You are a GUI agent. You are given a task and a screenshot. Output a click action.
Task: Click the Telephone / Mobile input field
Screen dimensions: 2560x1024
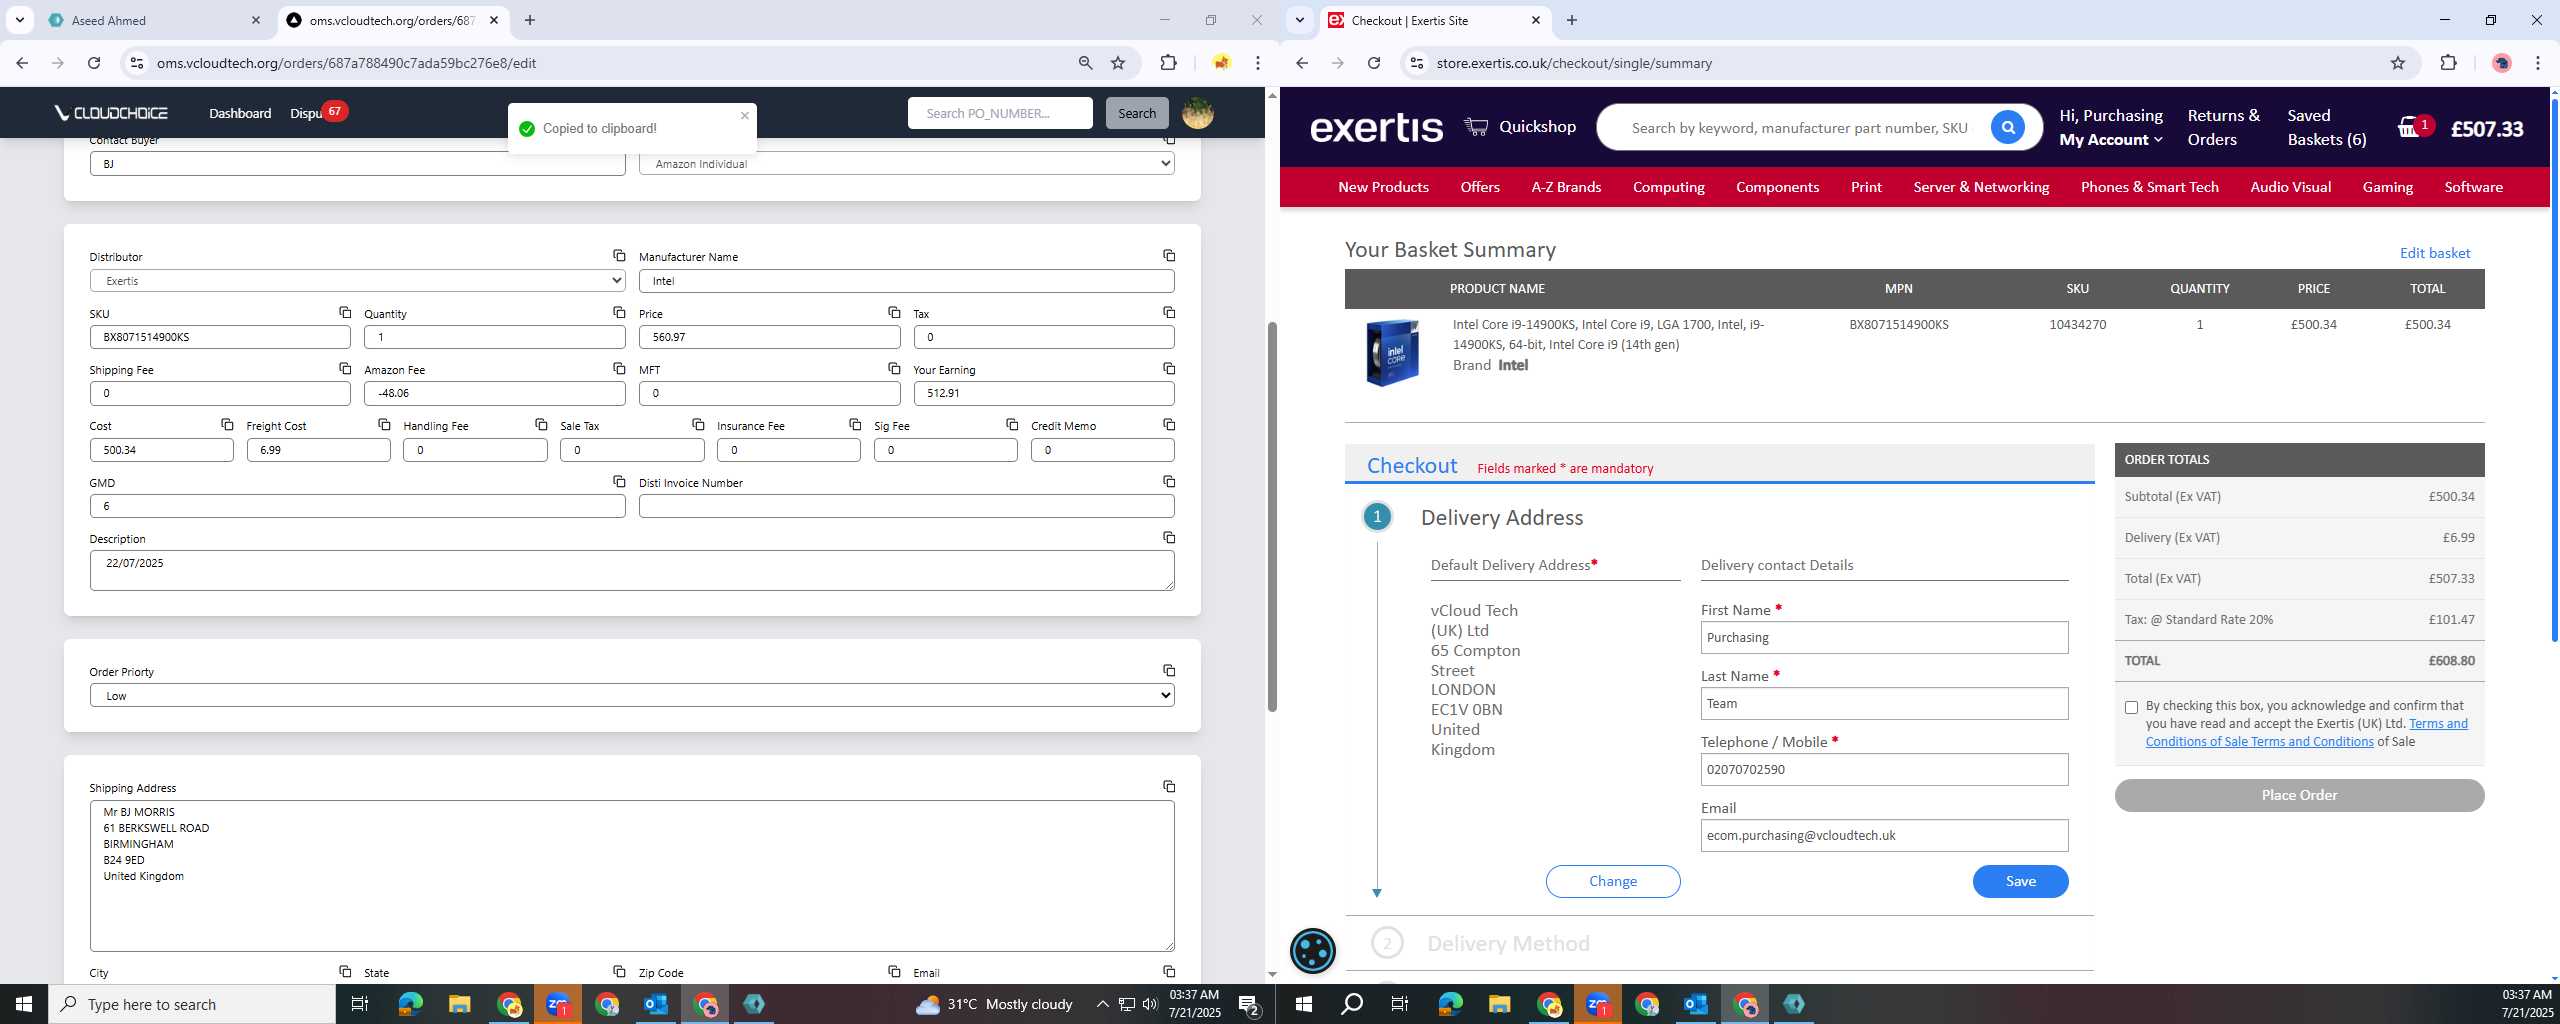[1884, 769]
